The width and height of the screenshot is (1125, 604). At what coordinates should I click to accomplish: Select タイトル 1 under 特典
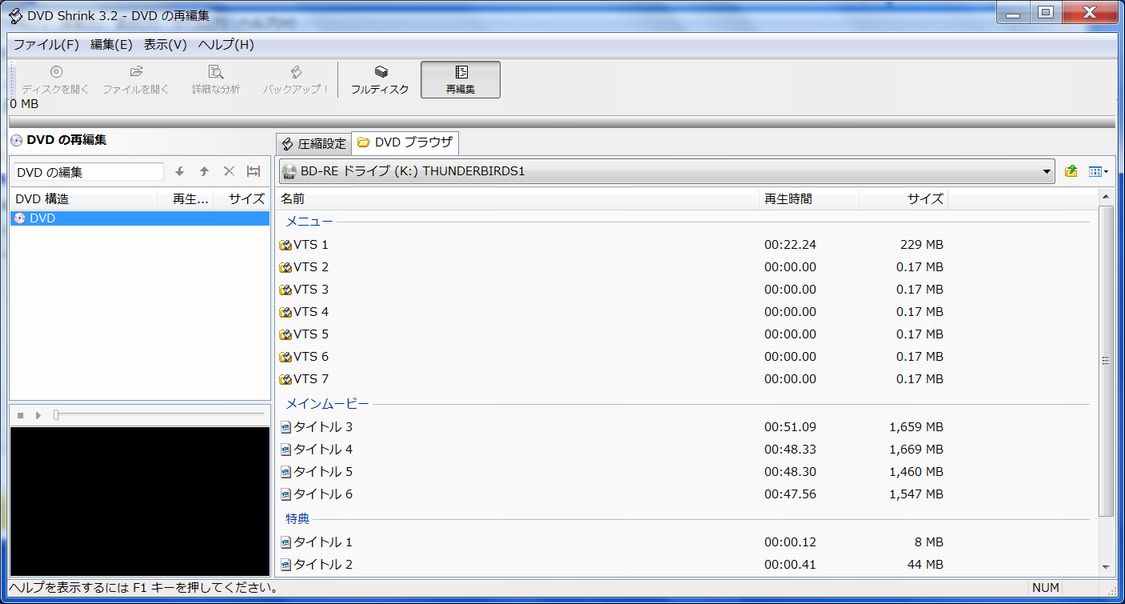[x=316, y=542]
